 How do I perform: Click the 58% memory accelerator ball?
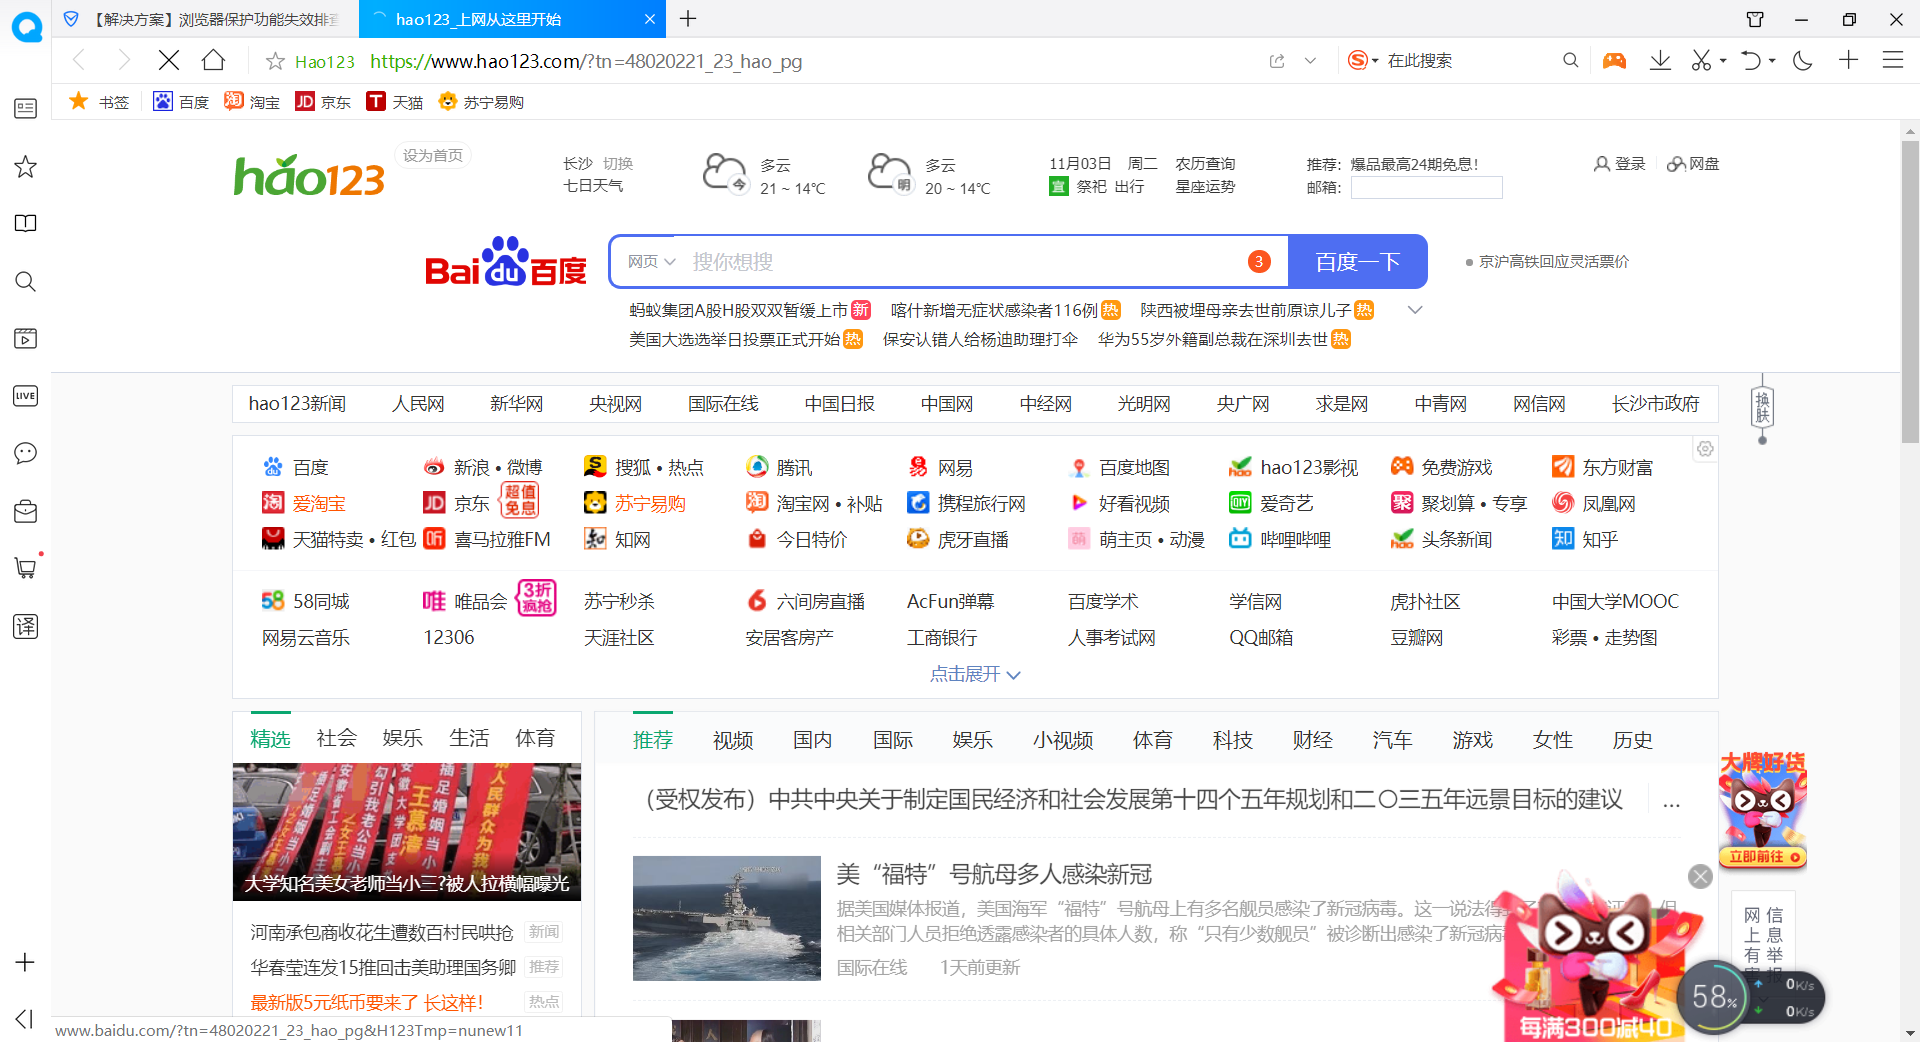[1714, 996]
